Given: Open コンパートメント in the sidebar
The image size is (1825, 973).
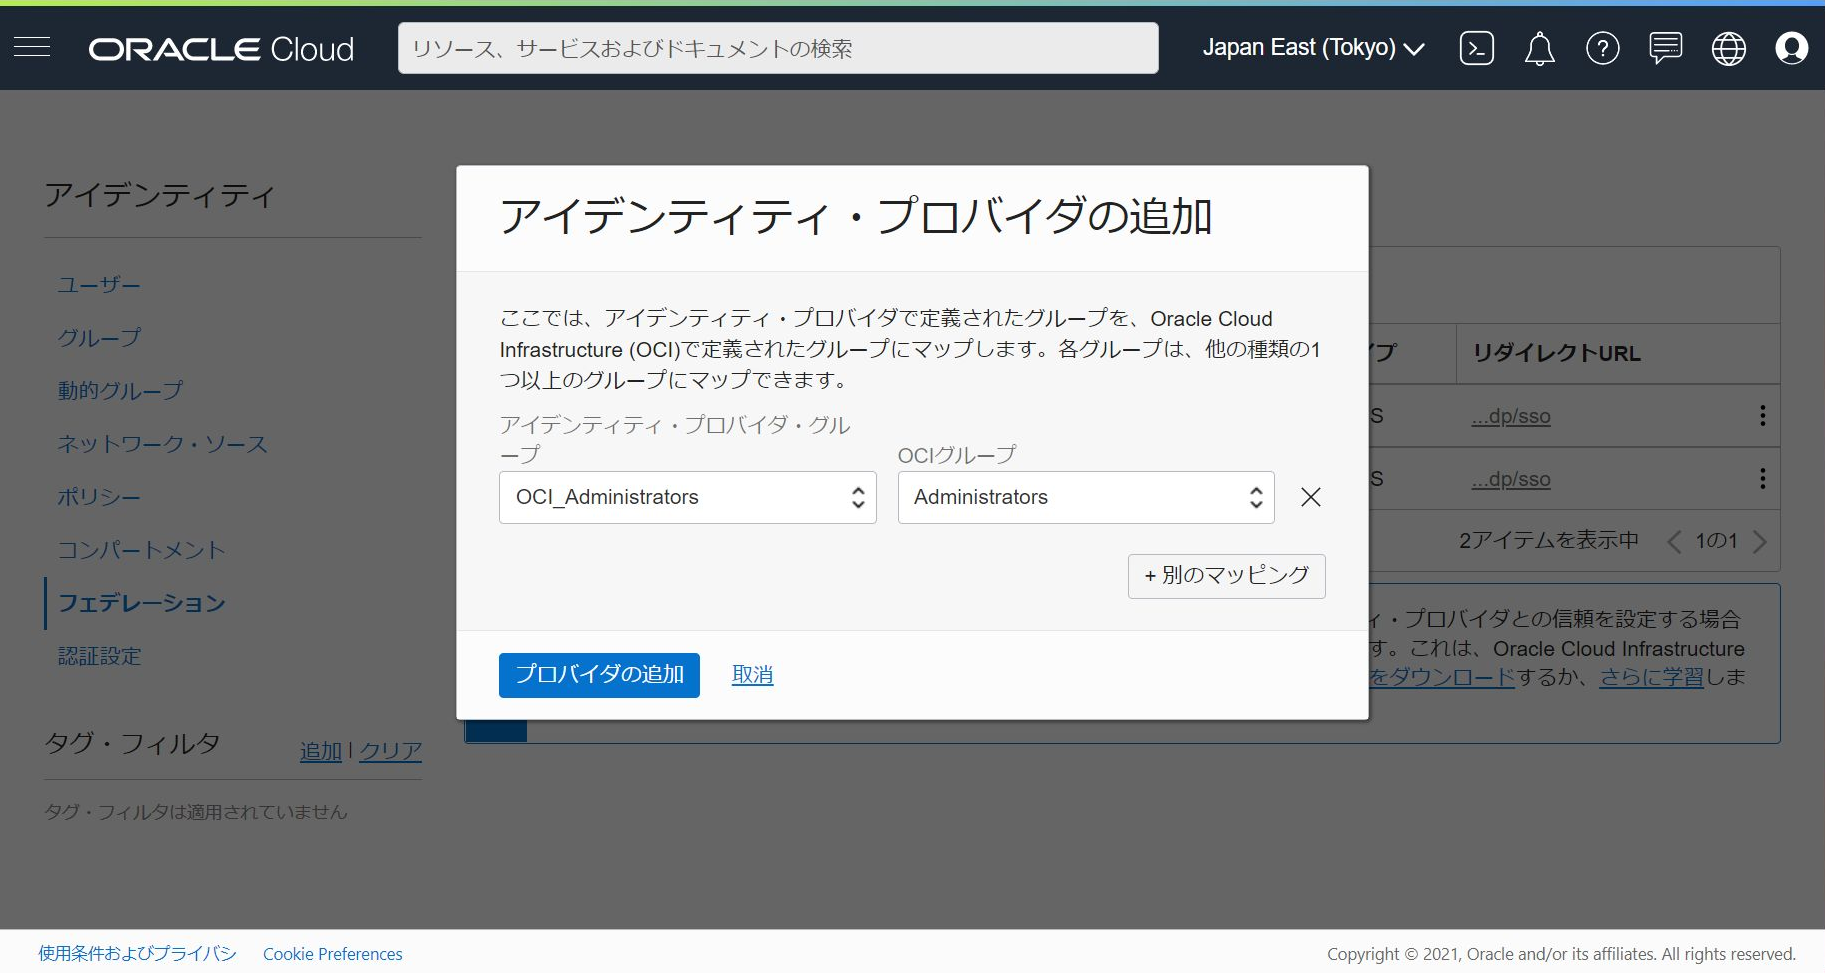Looking at the screenshot, I should [x=141, y=550].
